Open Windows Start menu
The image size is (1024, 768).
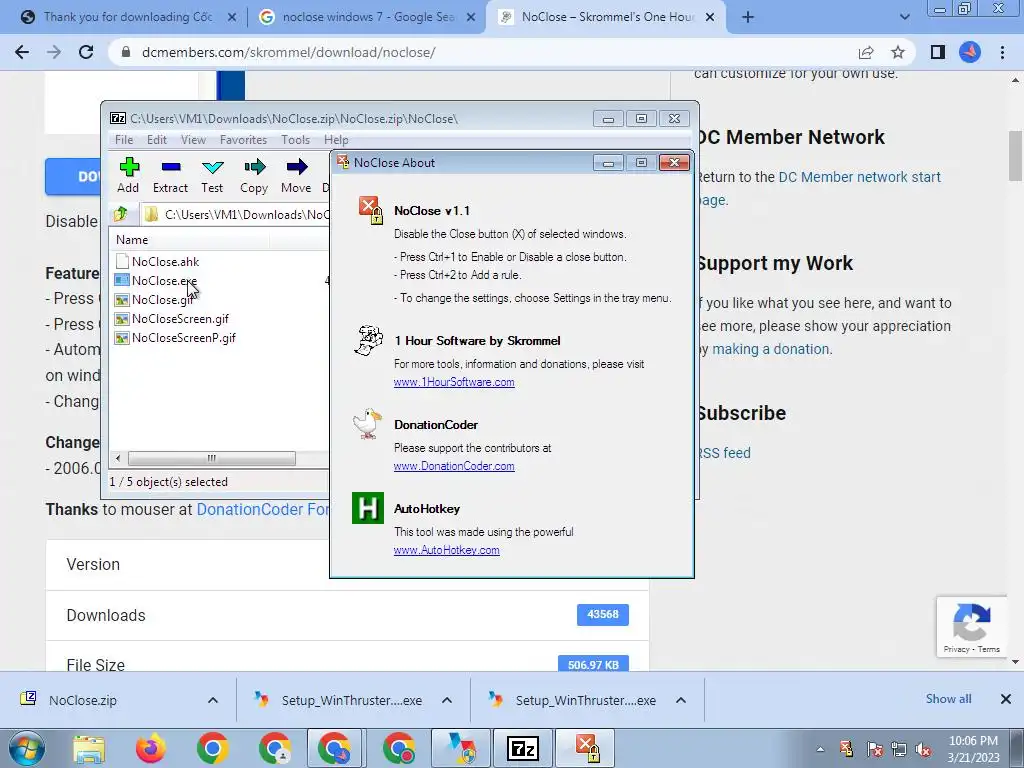point(26,748)
